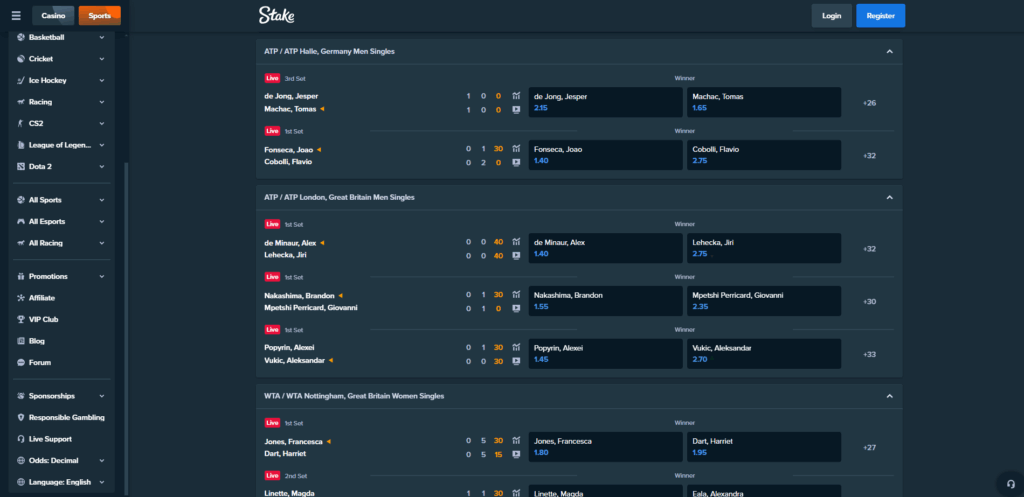Bet on Machac, Tomas at 1.65
This screenshot has height=497, width=1024.
764,102
